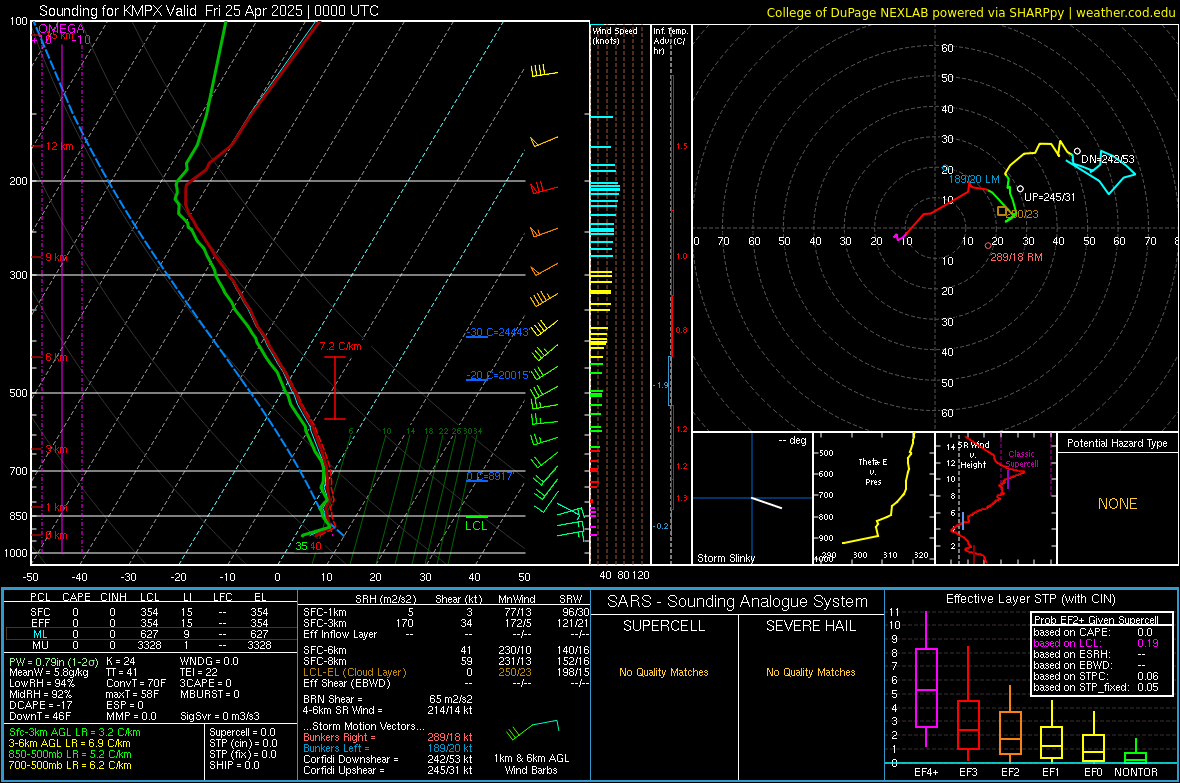
Task: Click the SUPERCELL column header
Action: [664, 626]
